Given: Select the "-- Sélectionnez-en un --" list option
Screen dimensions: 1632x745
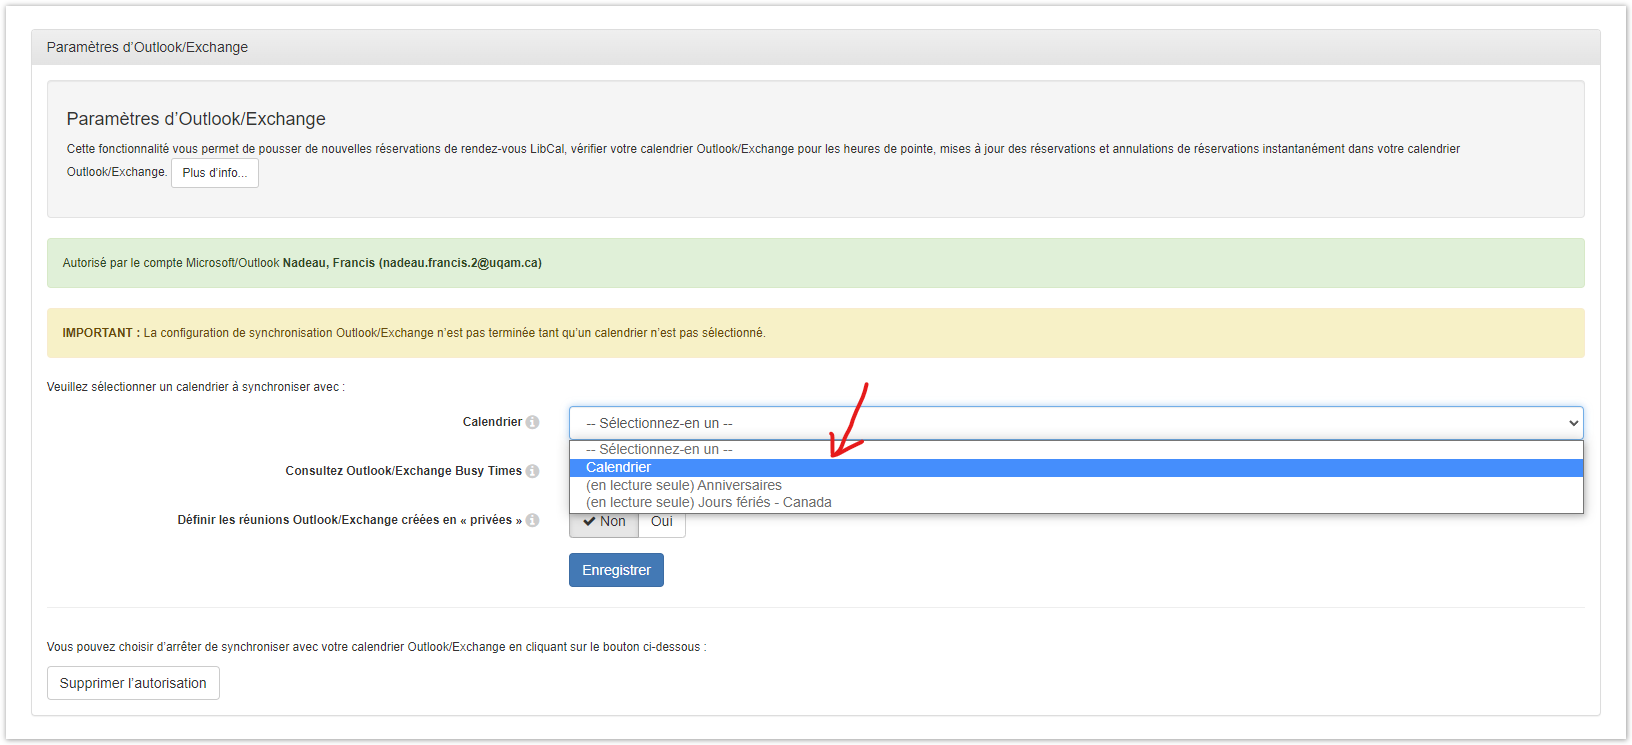Looking at the screenshot, I should 1076,450.
